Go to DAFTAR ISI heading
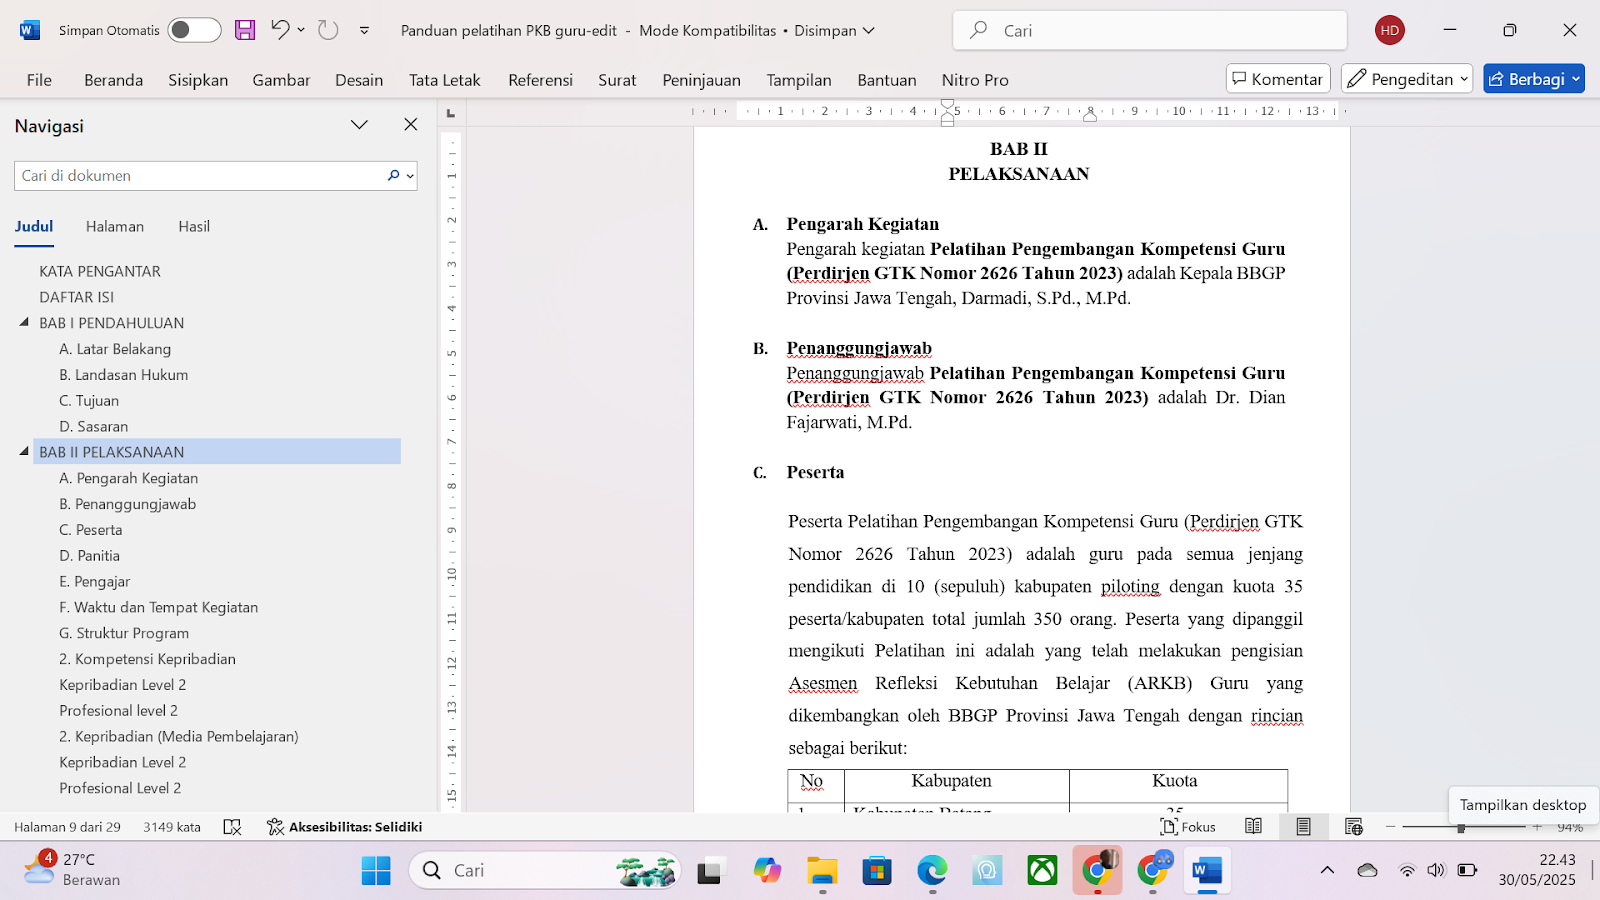This screenshot has width=1600, height=900. (77, 297)
